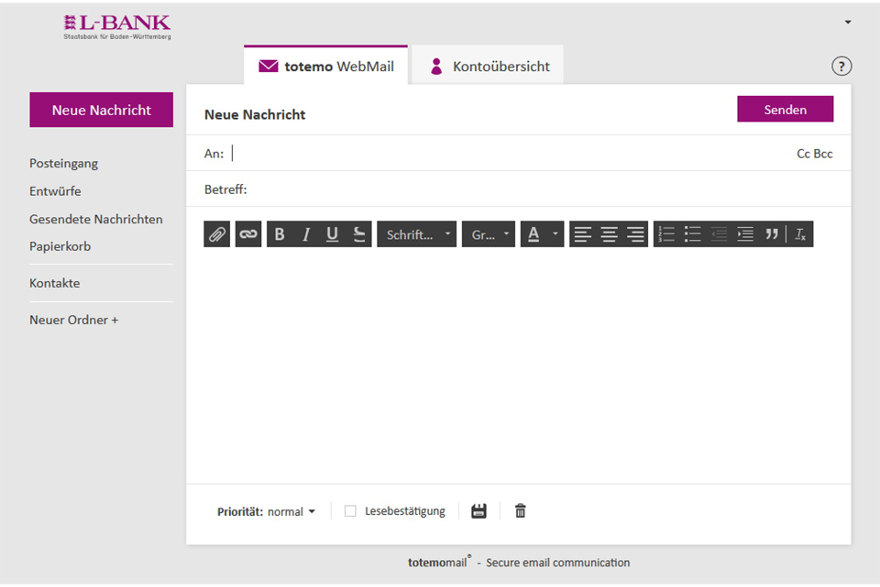Screen dimensions: 880x587
Task: Center align text
Action: point(609,234)
